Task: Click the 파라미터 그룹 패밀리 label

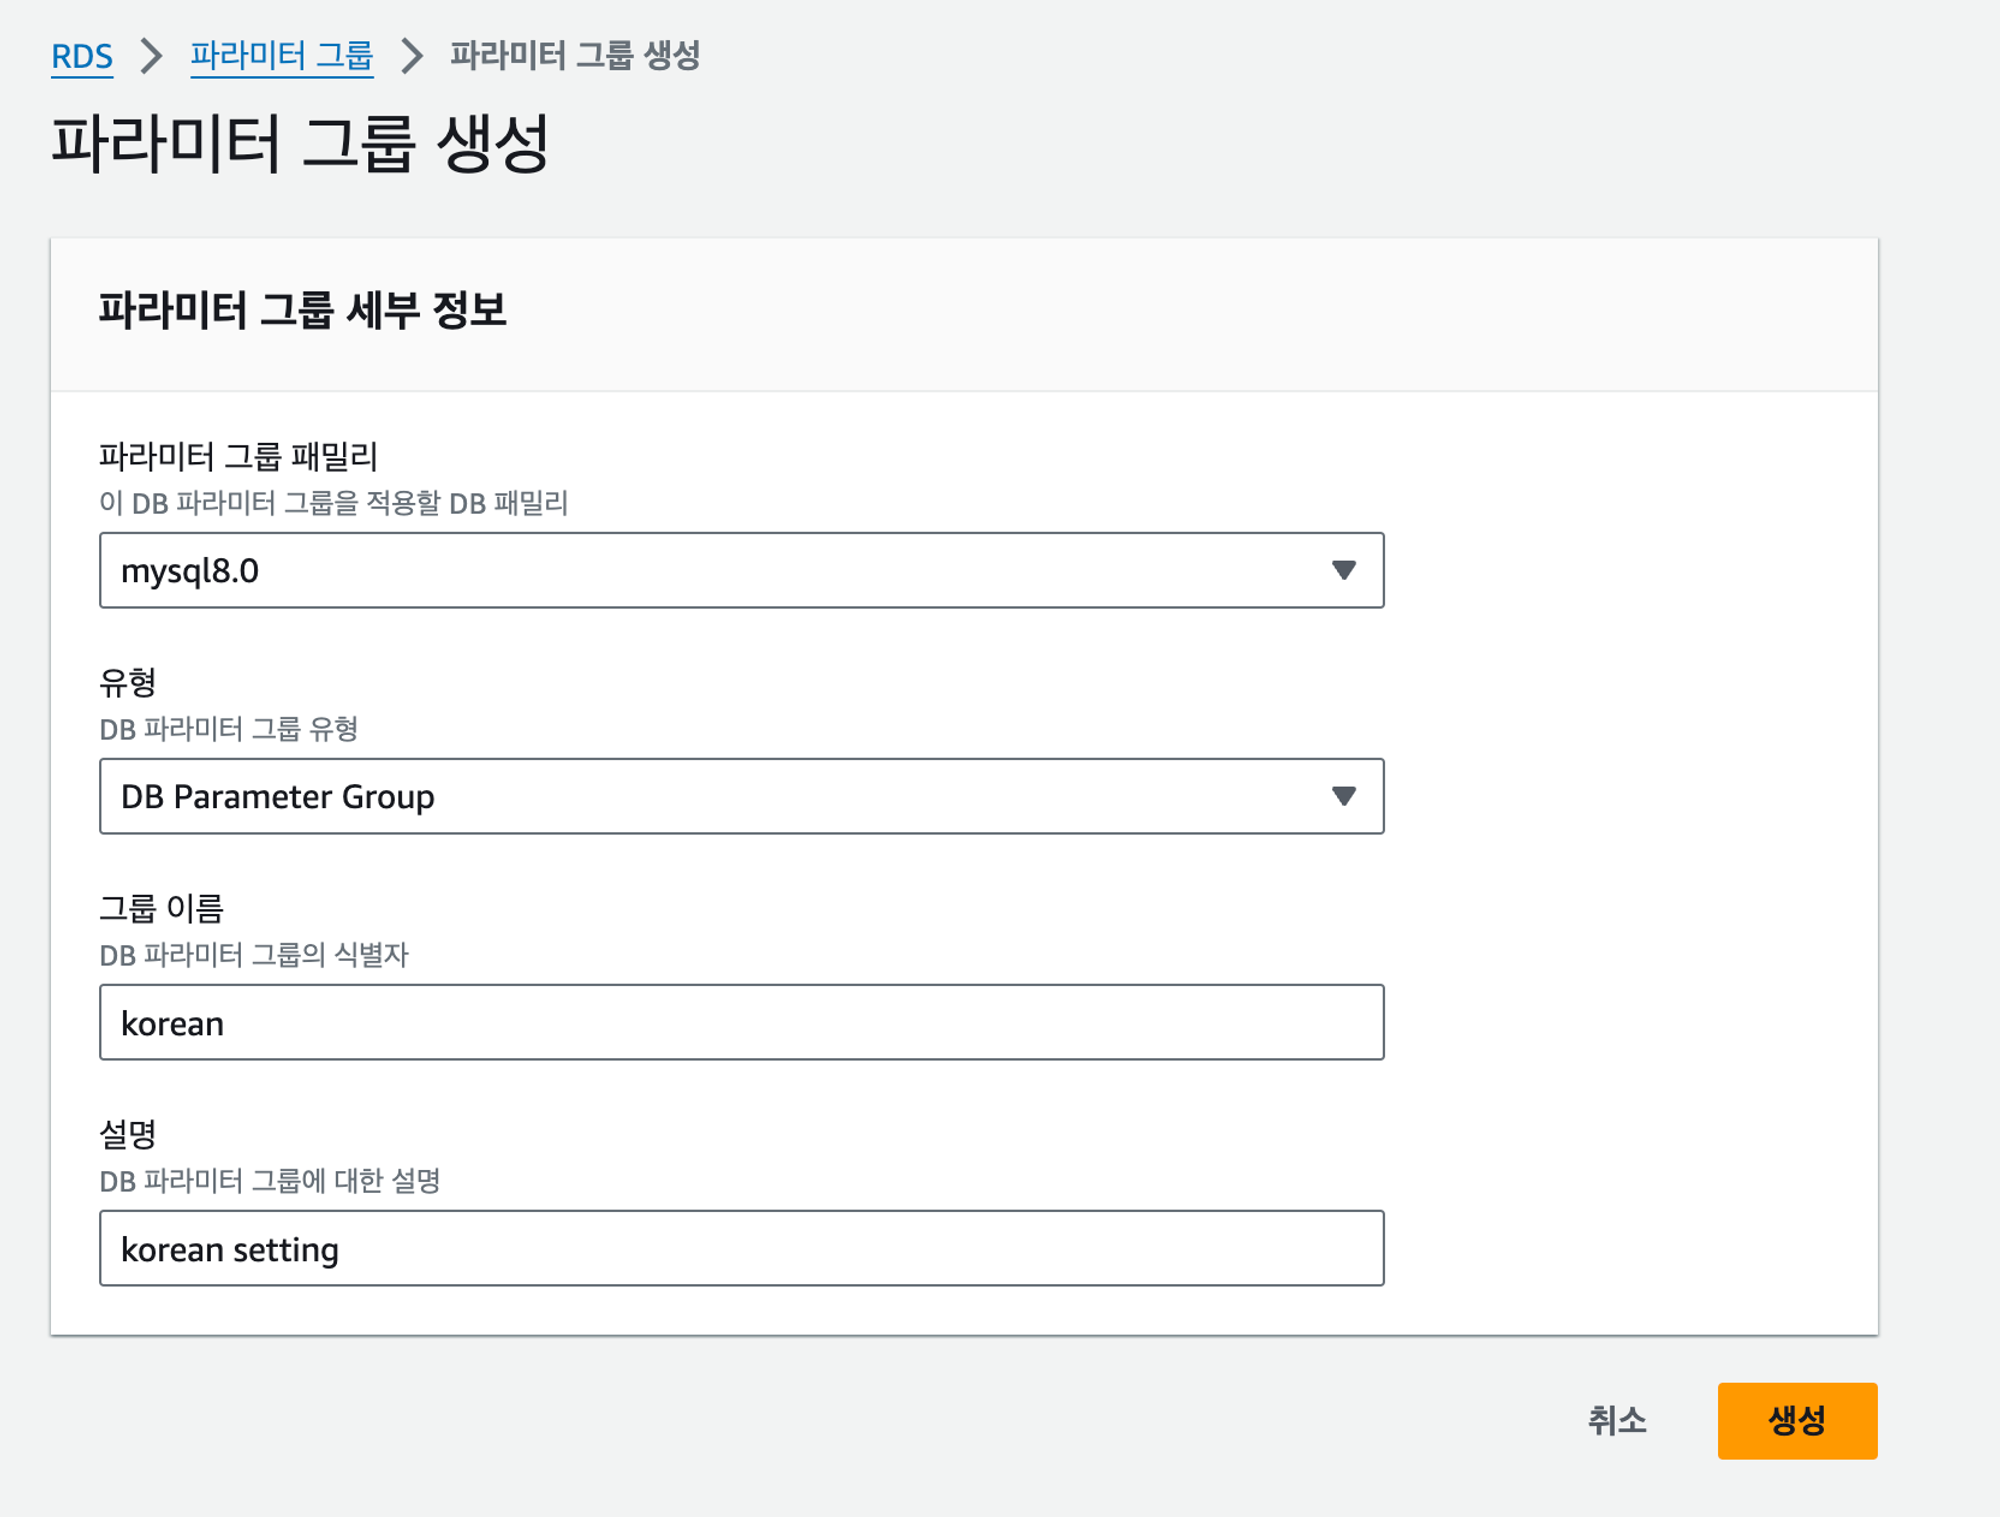Action: click(x=238, y=457)
